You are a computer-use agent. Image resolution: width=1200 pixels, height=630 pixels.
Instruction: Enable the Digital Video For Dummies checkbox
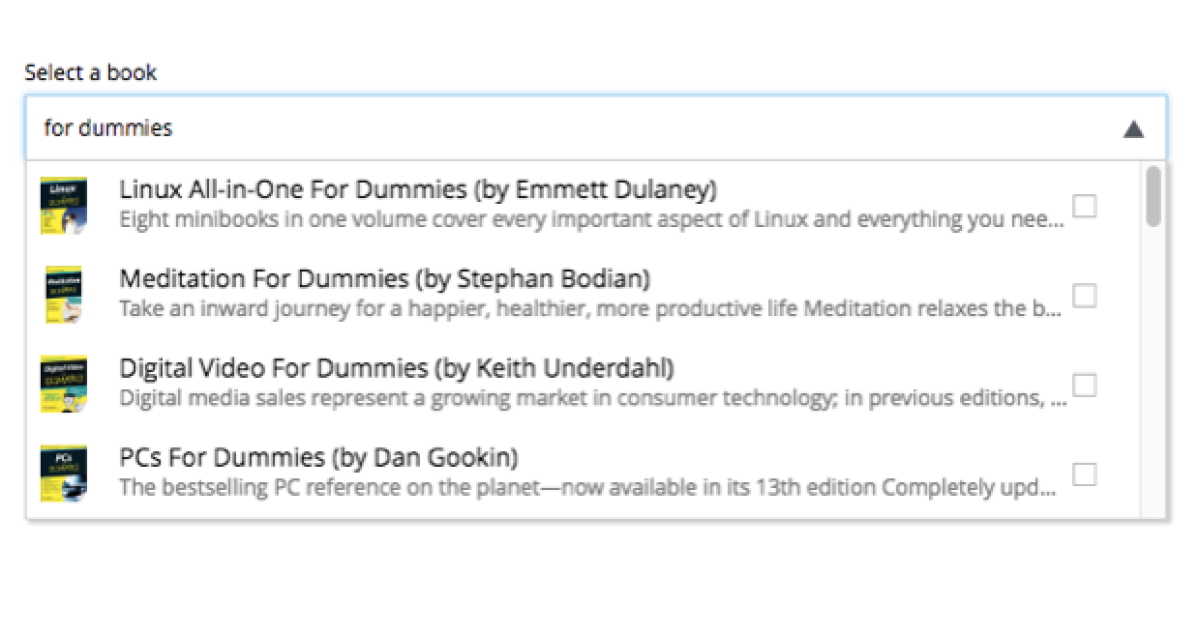pos(1084,385)
